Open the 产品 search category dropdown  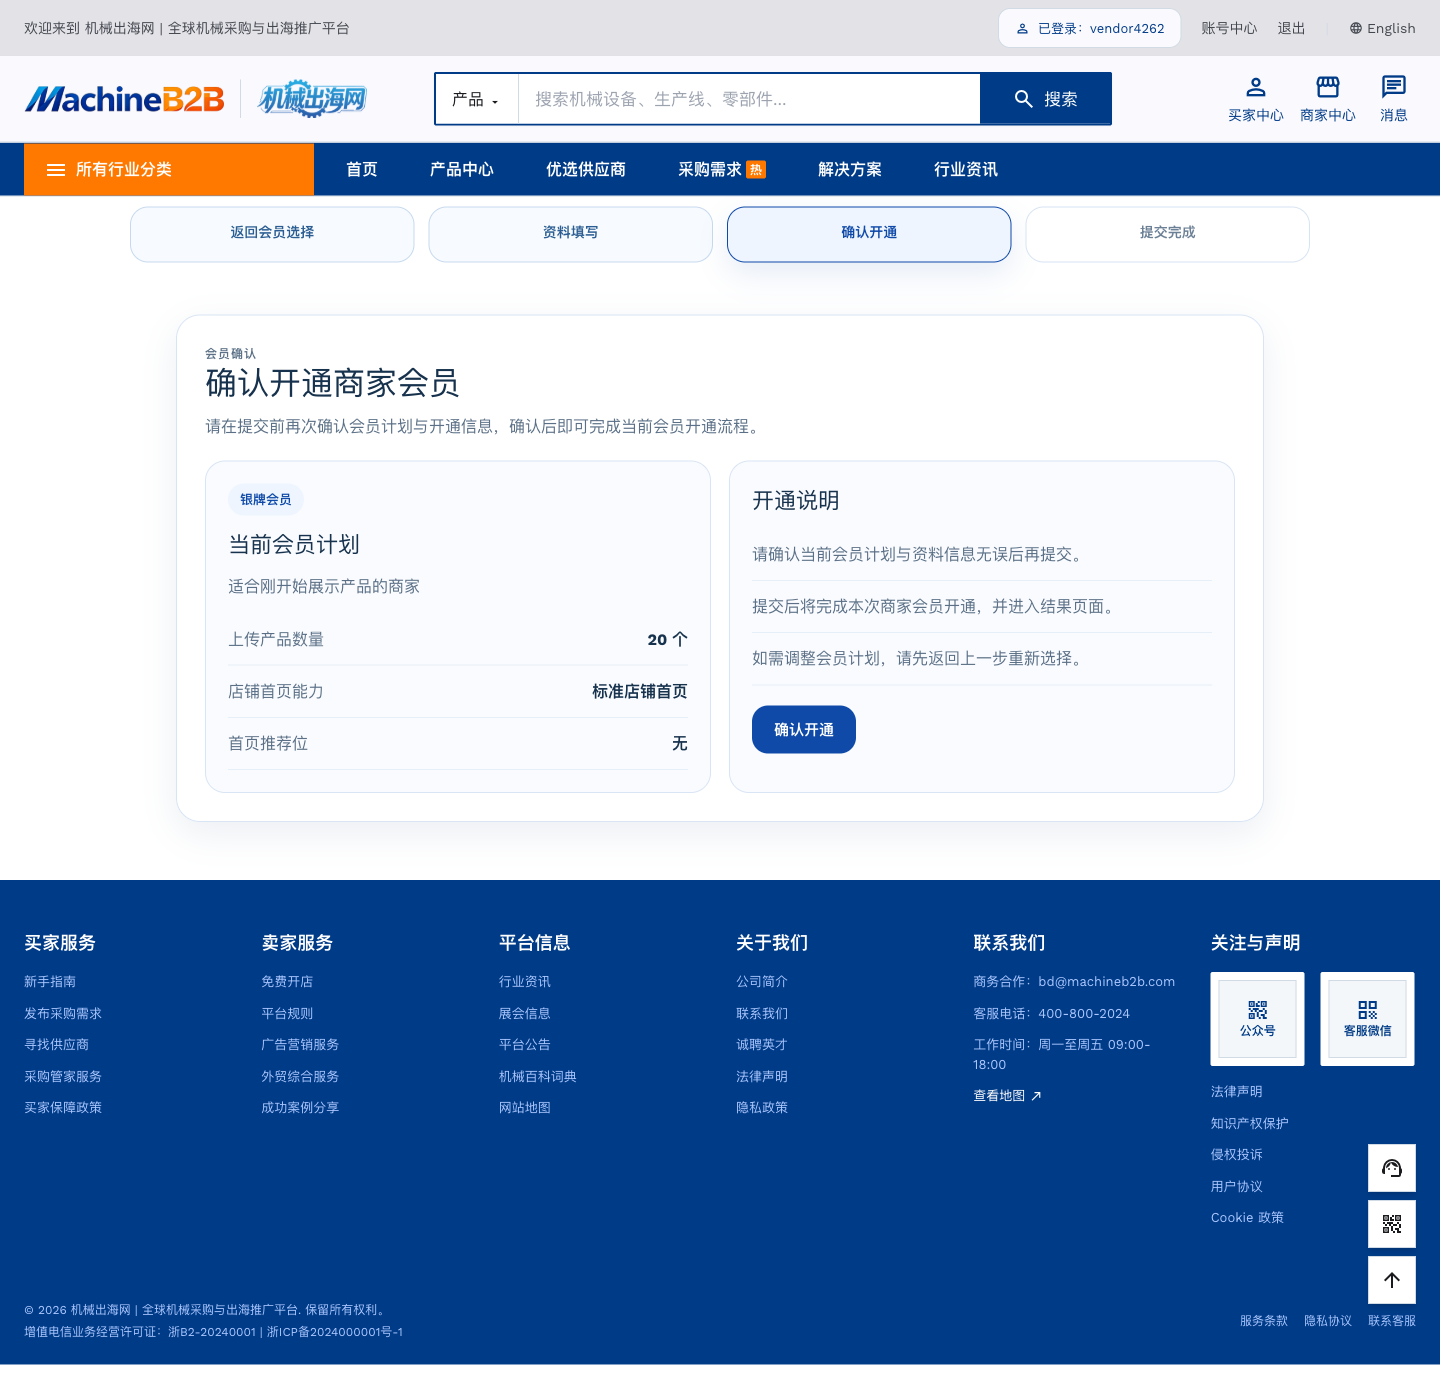(476, 99)
